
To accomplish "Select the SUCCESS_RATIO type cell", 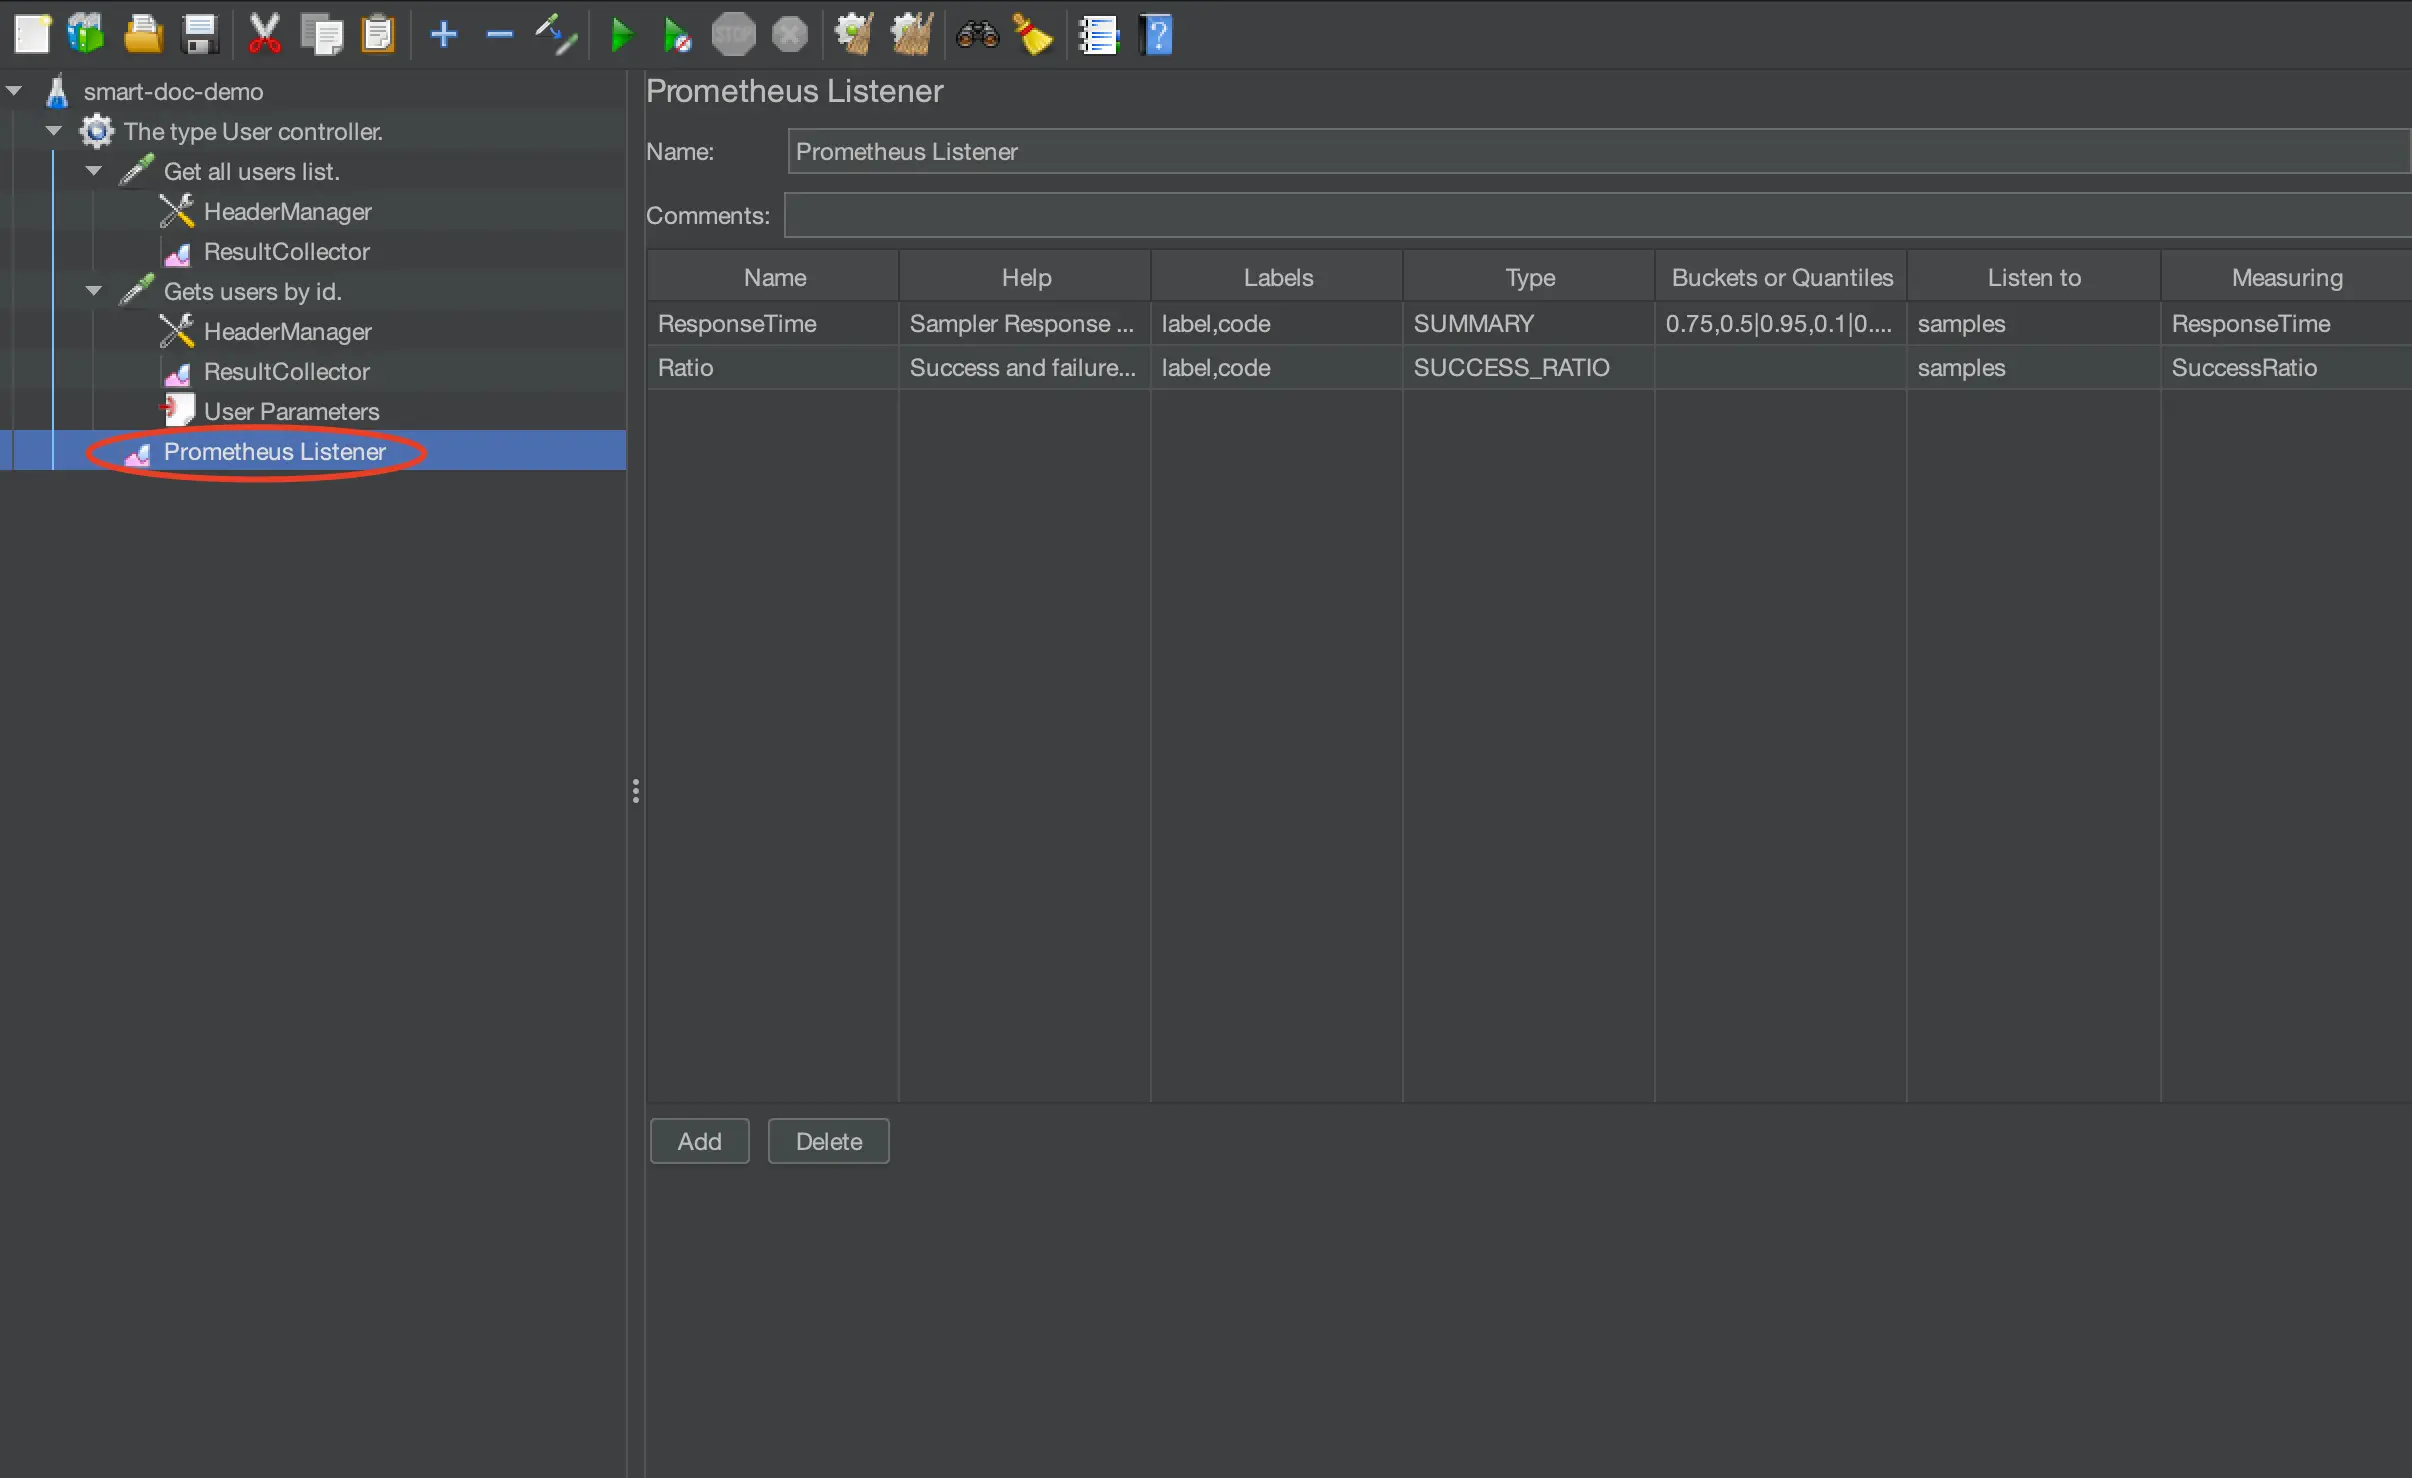I will pyautogui.click(x=1511, y=367).
